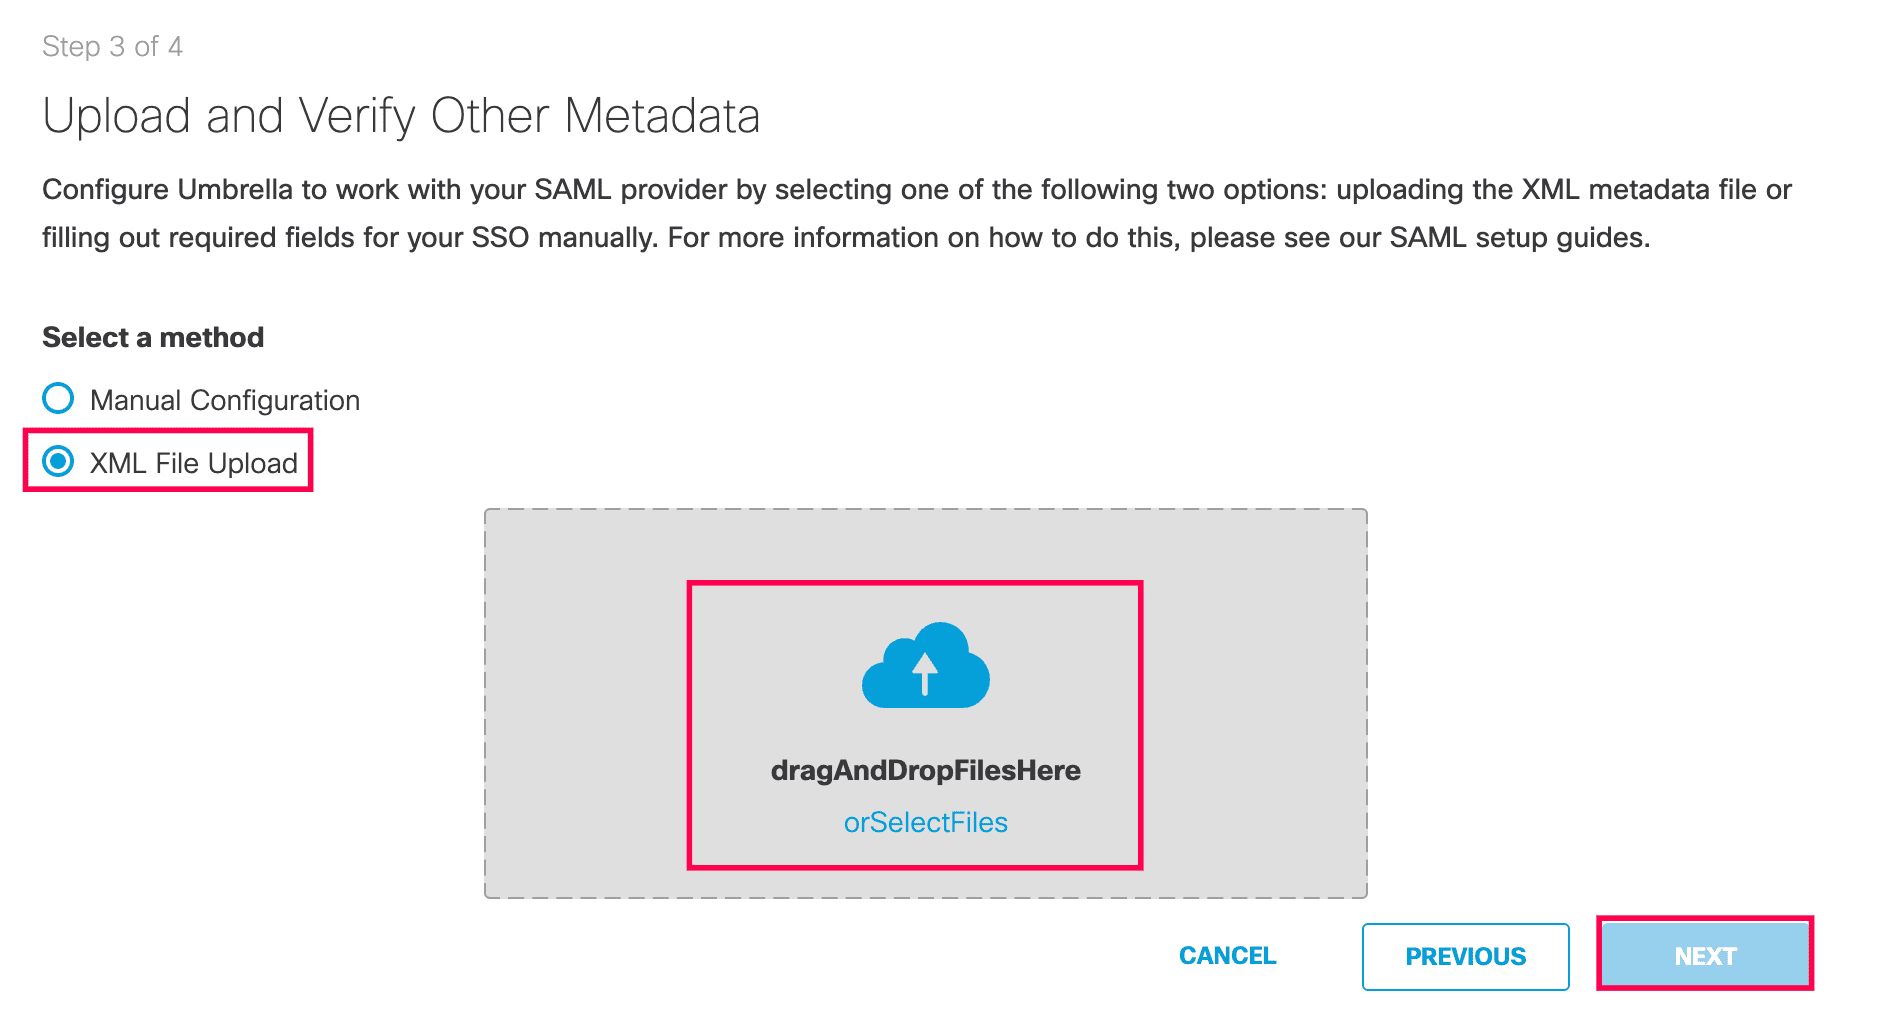The height and width of the screenshot is (1016, 1886).
Task: Click the "Step 3 of 4" indicator
Action: pyautogui.click(x=112, y=47)
